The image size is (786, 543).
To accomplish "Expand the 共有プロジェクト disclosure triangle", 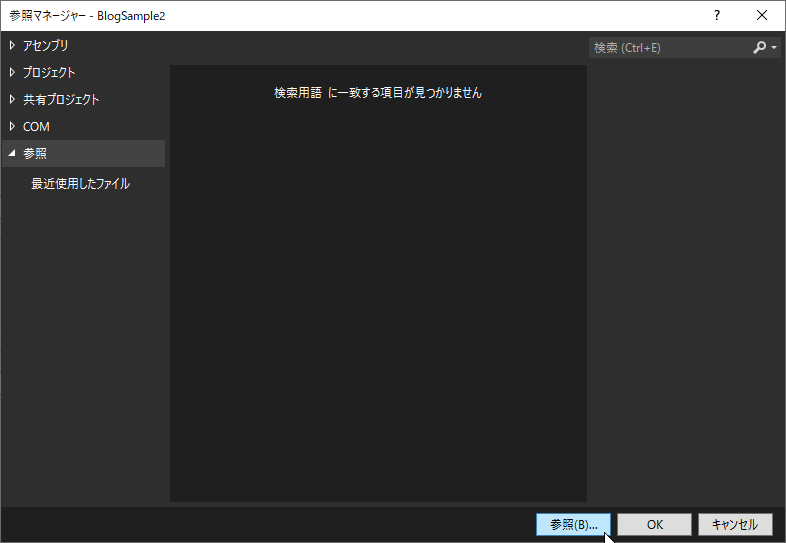I will coord(12,99).
